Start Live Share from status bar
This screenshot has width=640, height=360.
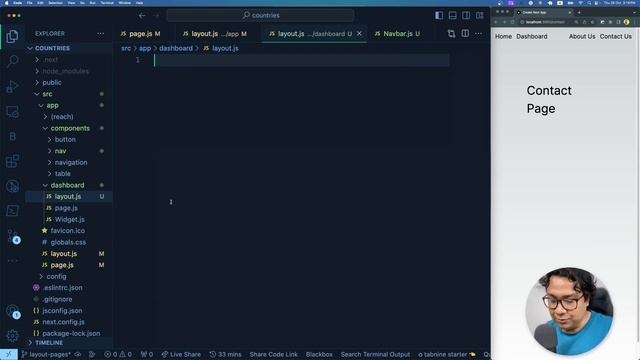pyautogui.click(x=181, y=354)
